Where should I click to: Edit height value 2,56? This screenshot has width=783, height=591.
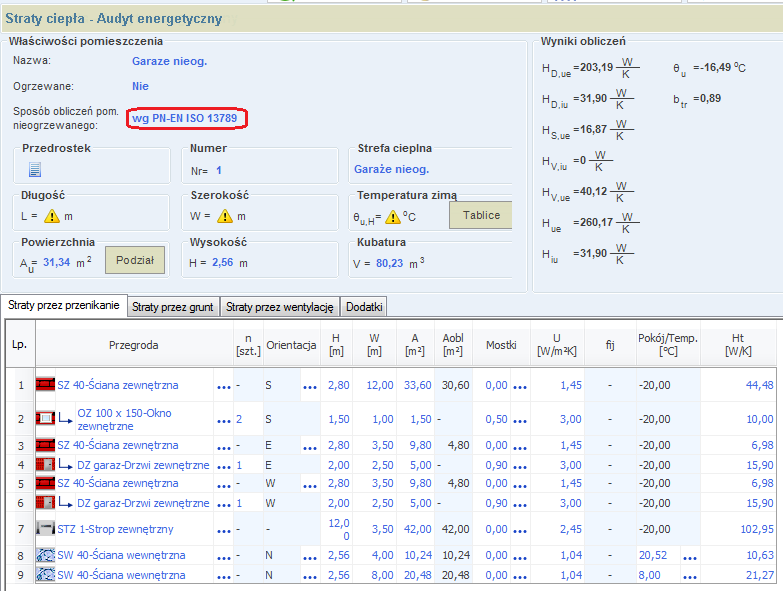coord(222,262)
